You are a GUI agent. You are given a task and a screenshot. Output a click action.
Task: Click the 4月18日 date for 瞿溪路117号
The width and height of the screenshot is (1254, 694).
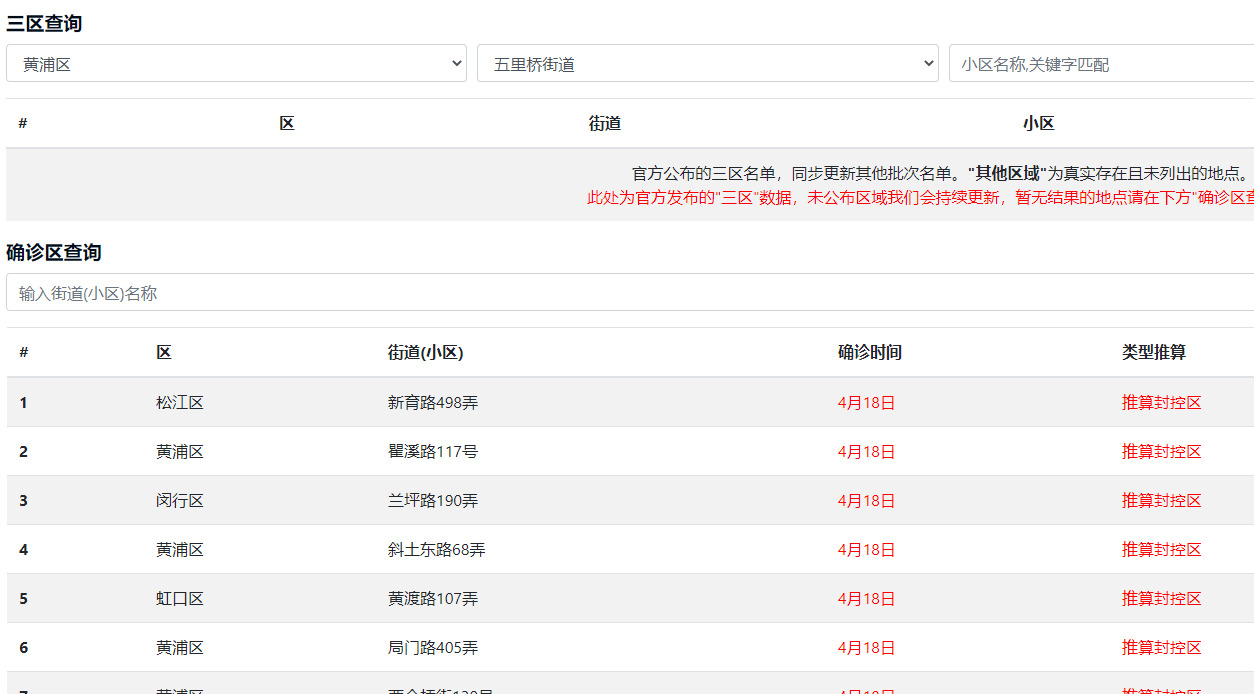click(867, 451)
